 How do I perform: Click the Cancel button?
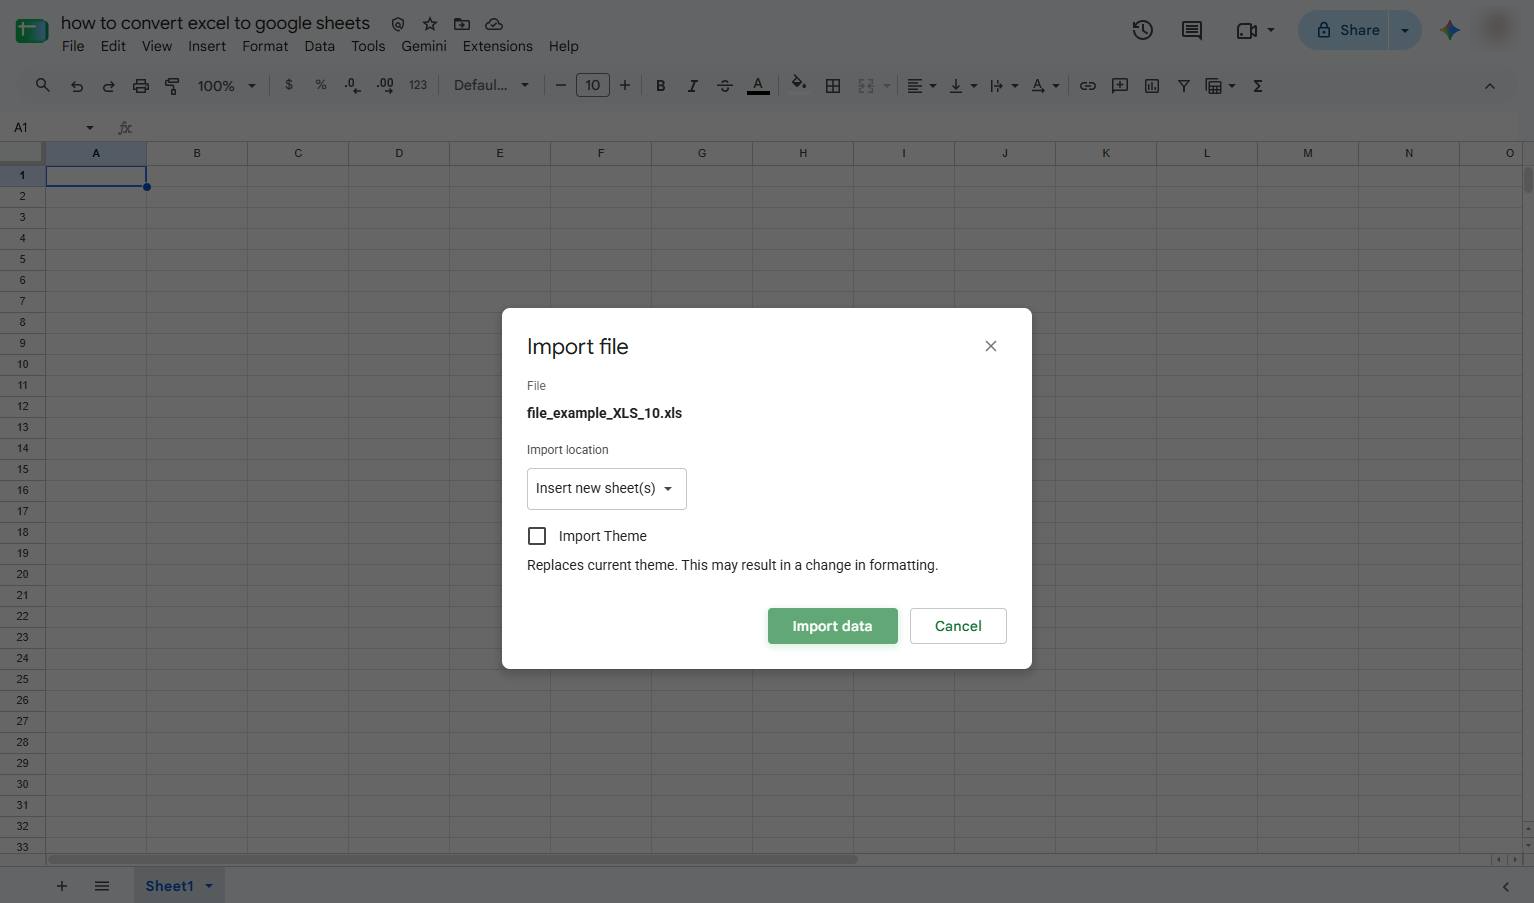[x=958, y=626]
